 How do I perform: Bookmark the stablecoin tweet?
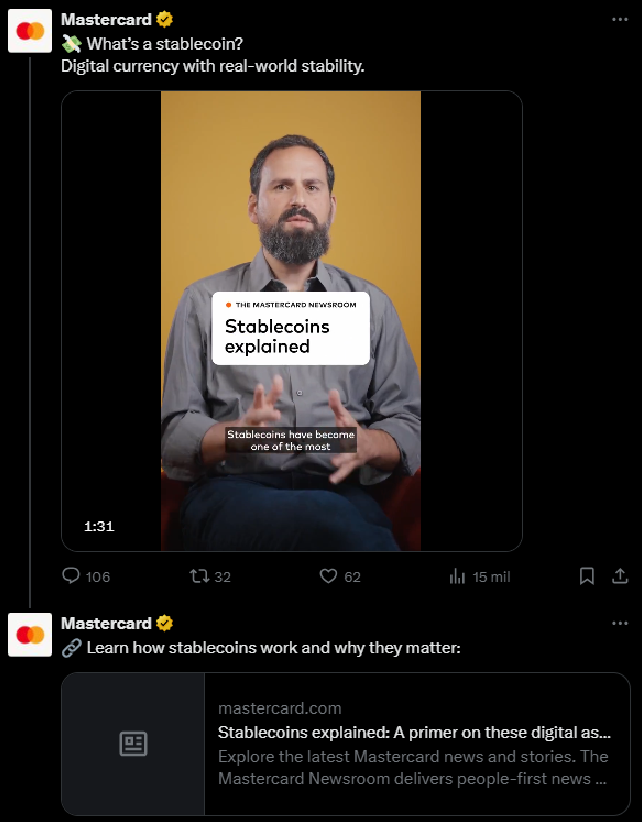point(587,576)
